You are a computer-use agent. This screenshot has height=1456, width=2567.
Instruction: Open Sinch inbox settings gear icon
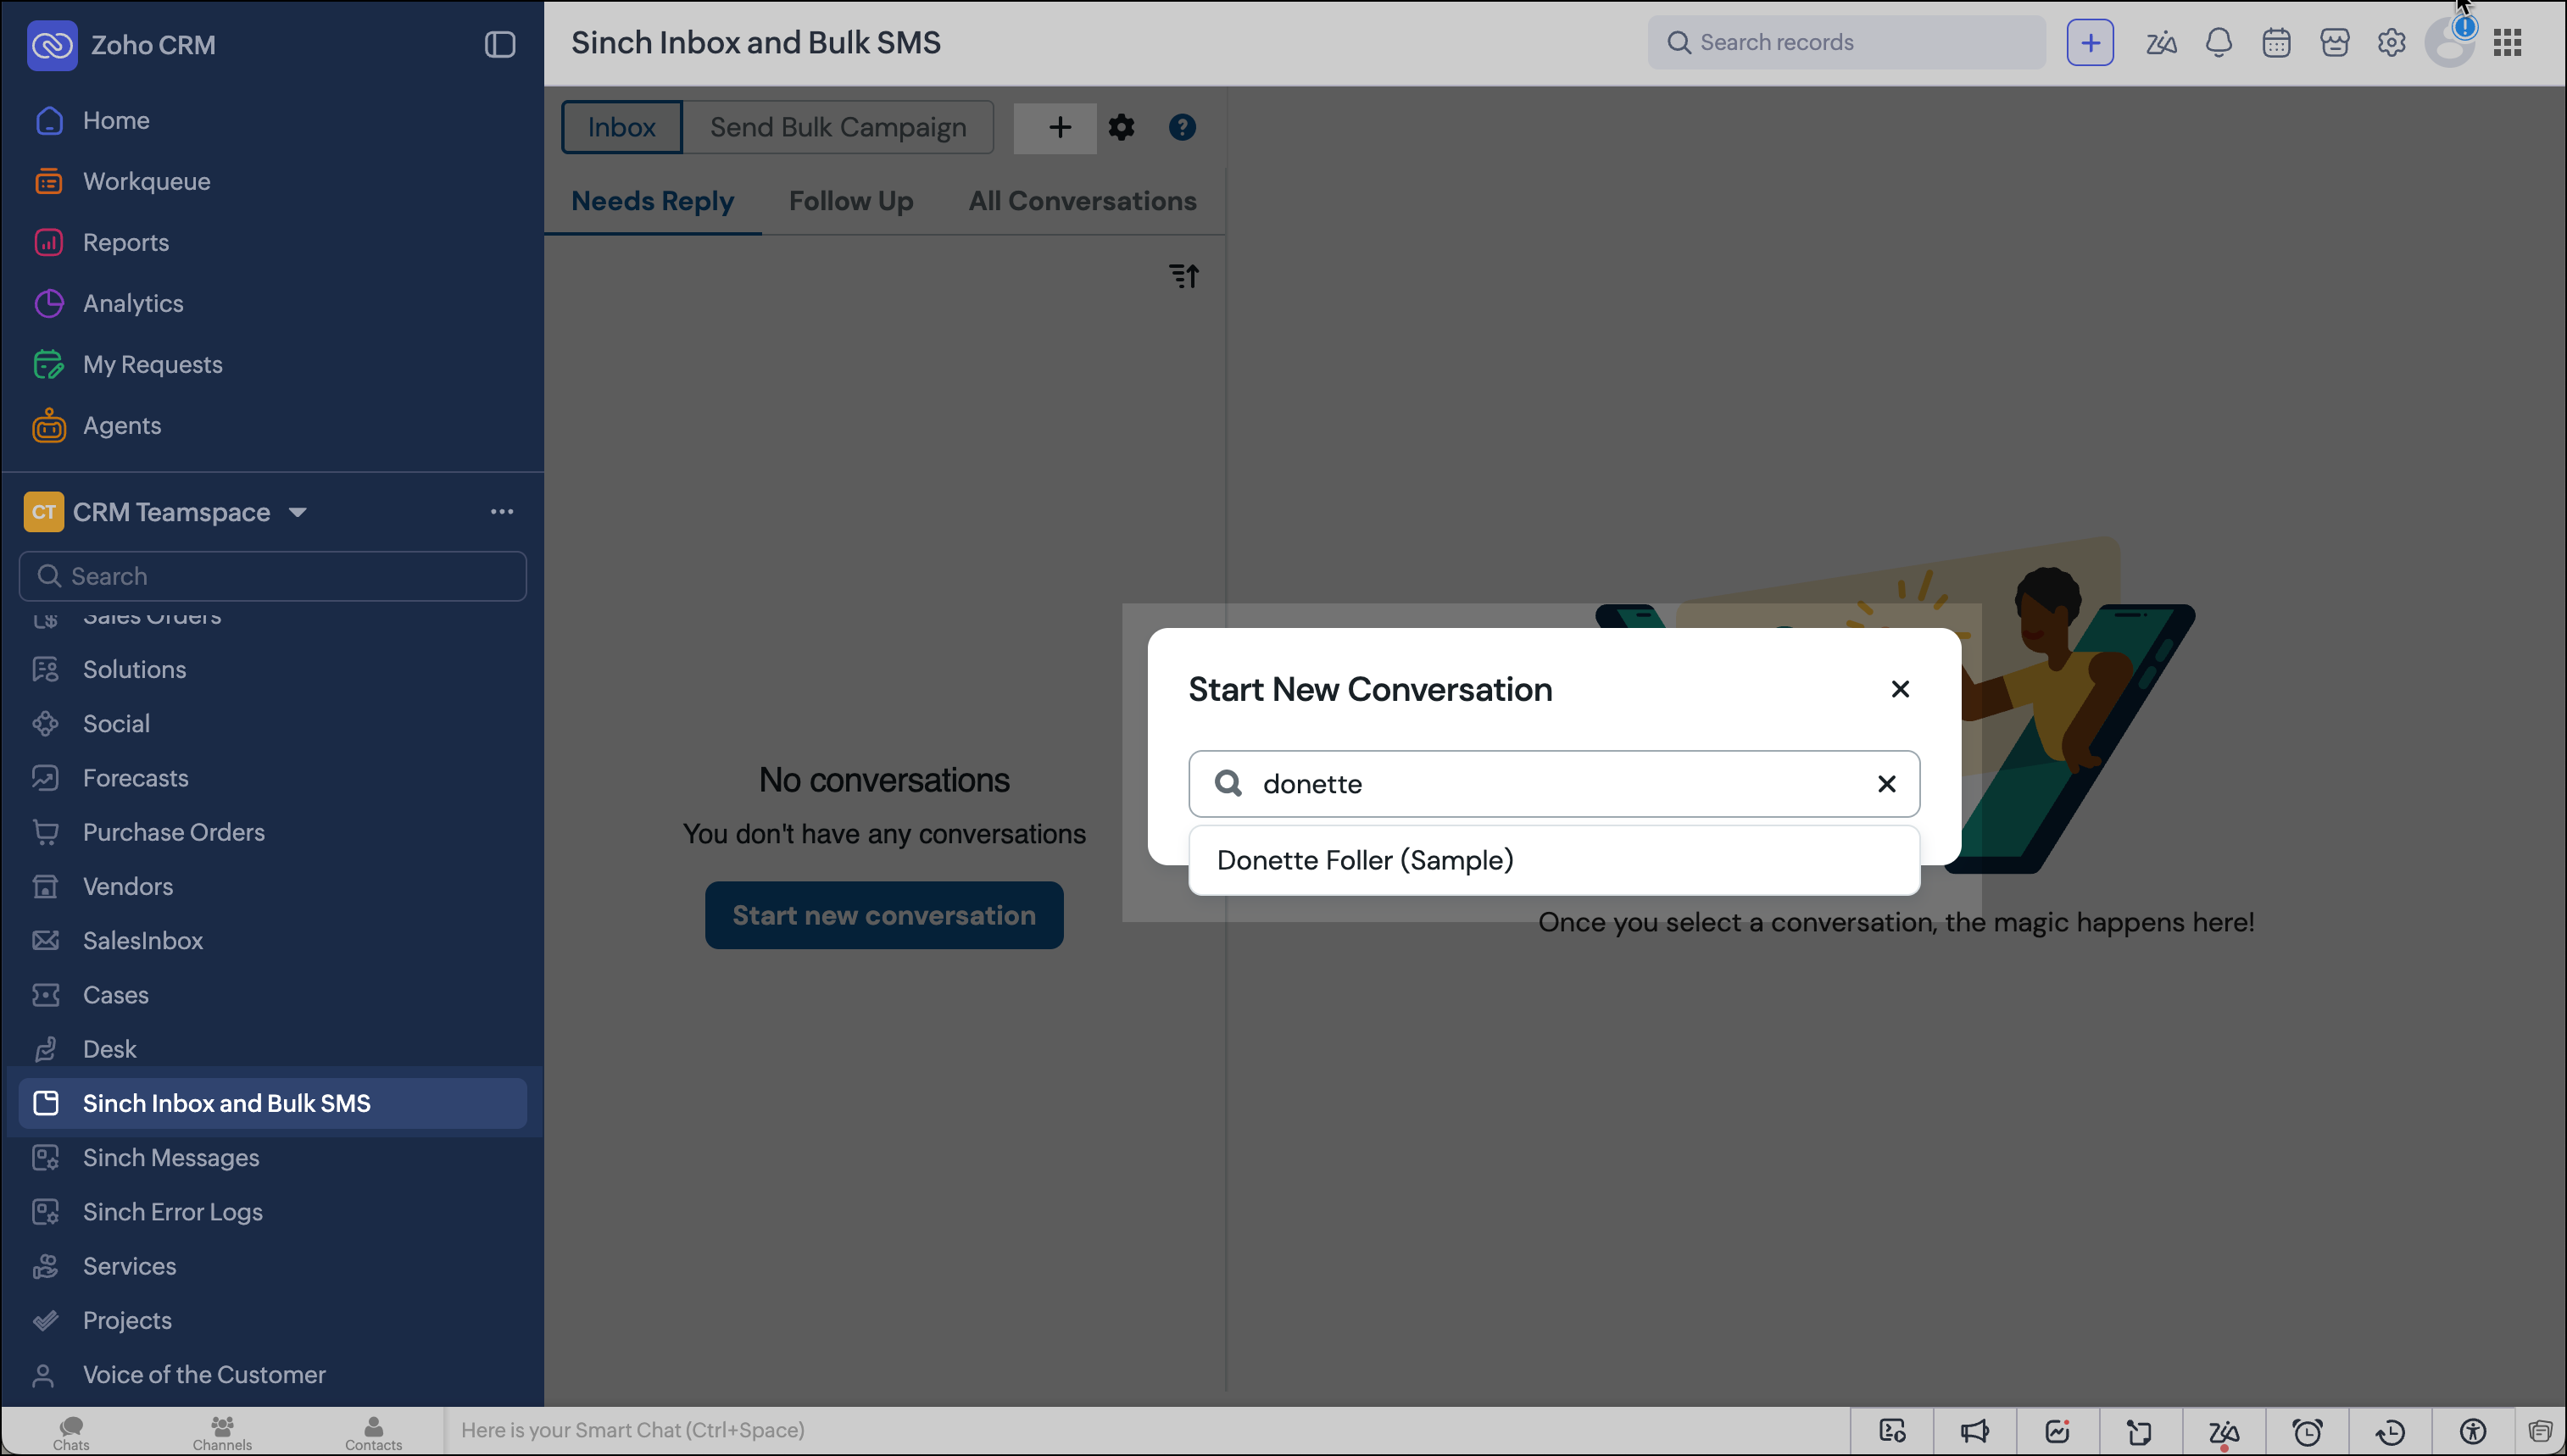(x=1122, y=127)
